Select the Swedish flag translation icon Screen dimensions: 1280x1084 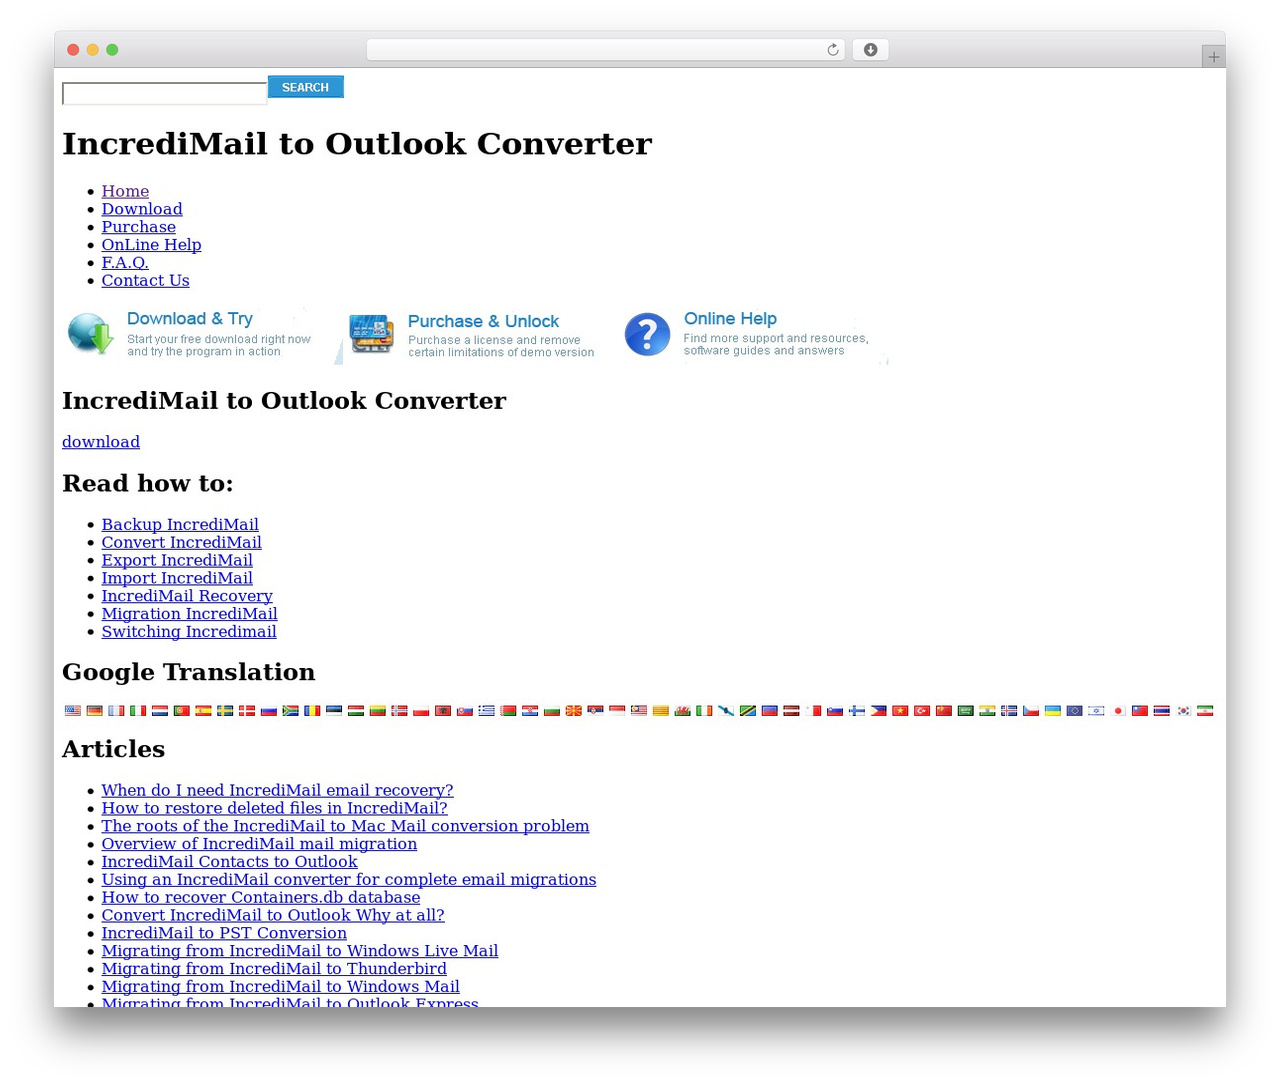tap(225, 711)
